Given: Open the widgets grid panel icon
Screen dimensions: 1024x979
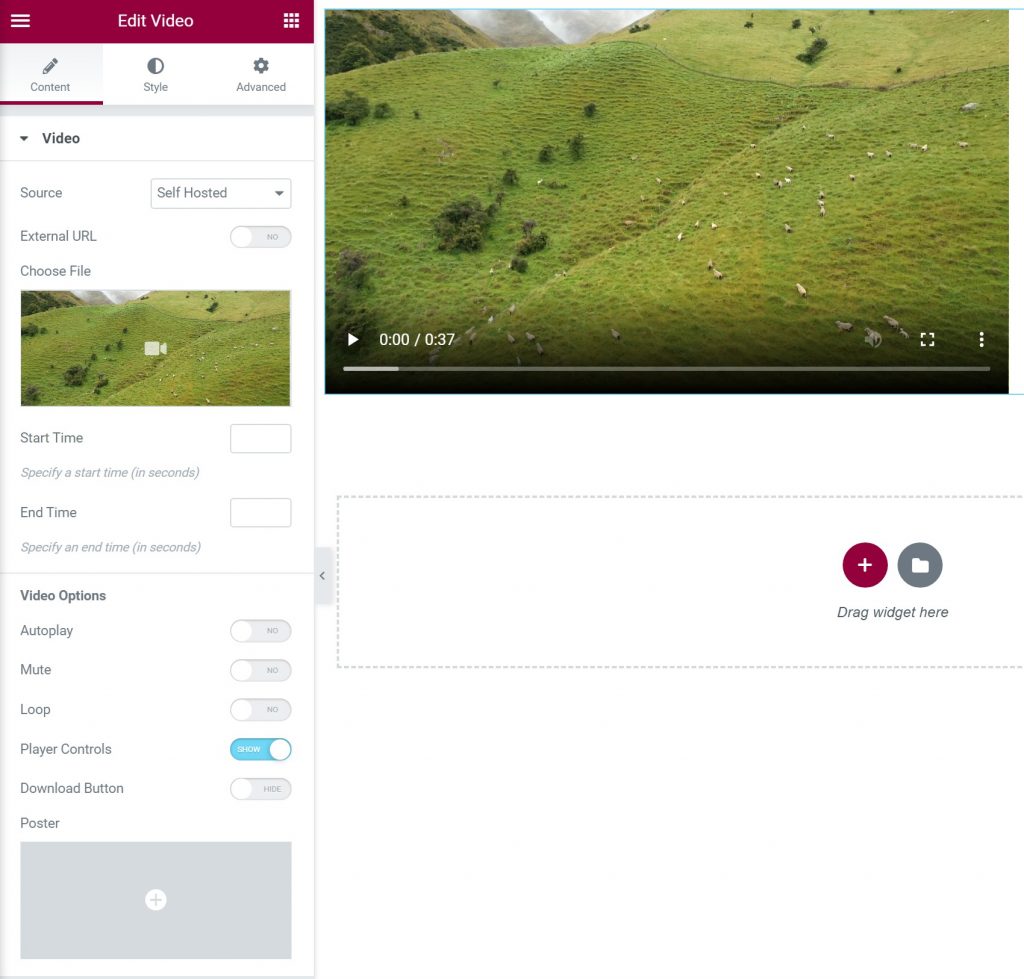Looking at the screenshot, I should 291,21.
